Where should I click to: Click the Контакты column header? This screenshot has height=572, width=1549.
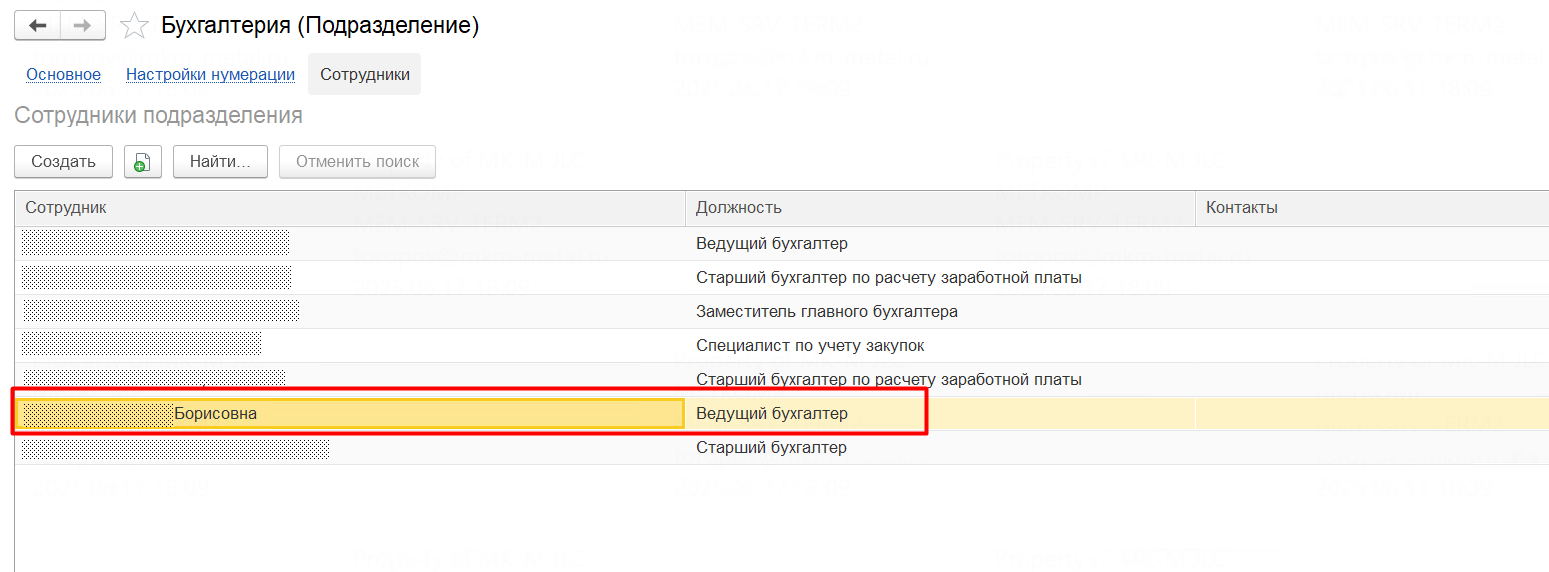click(1372, 208)
